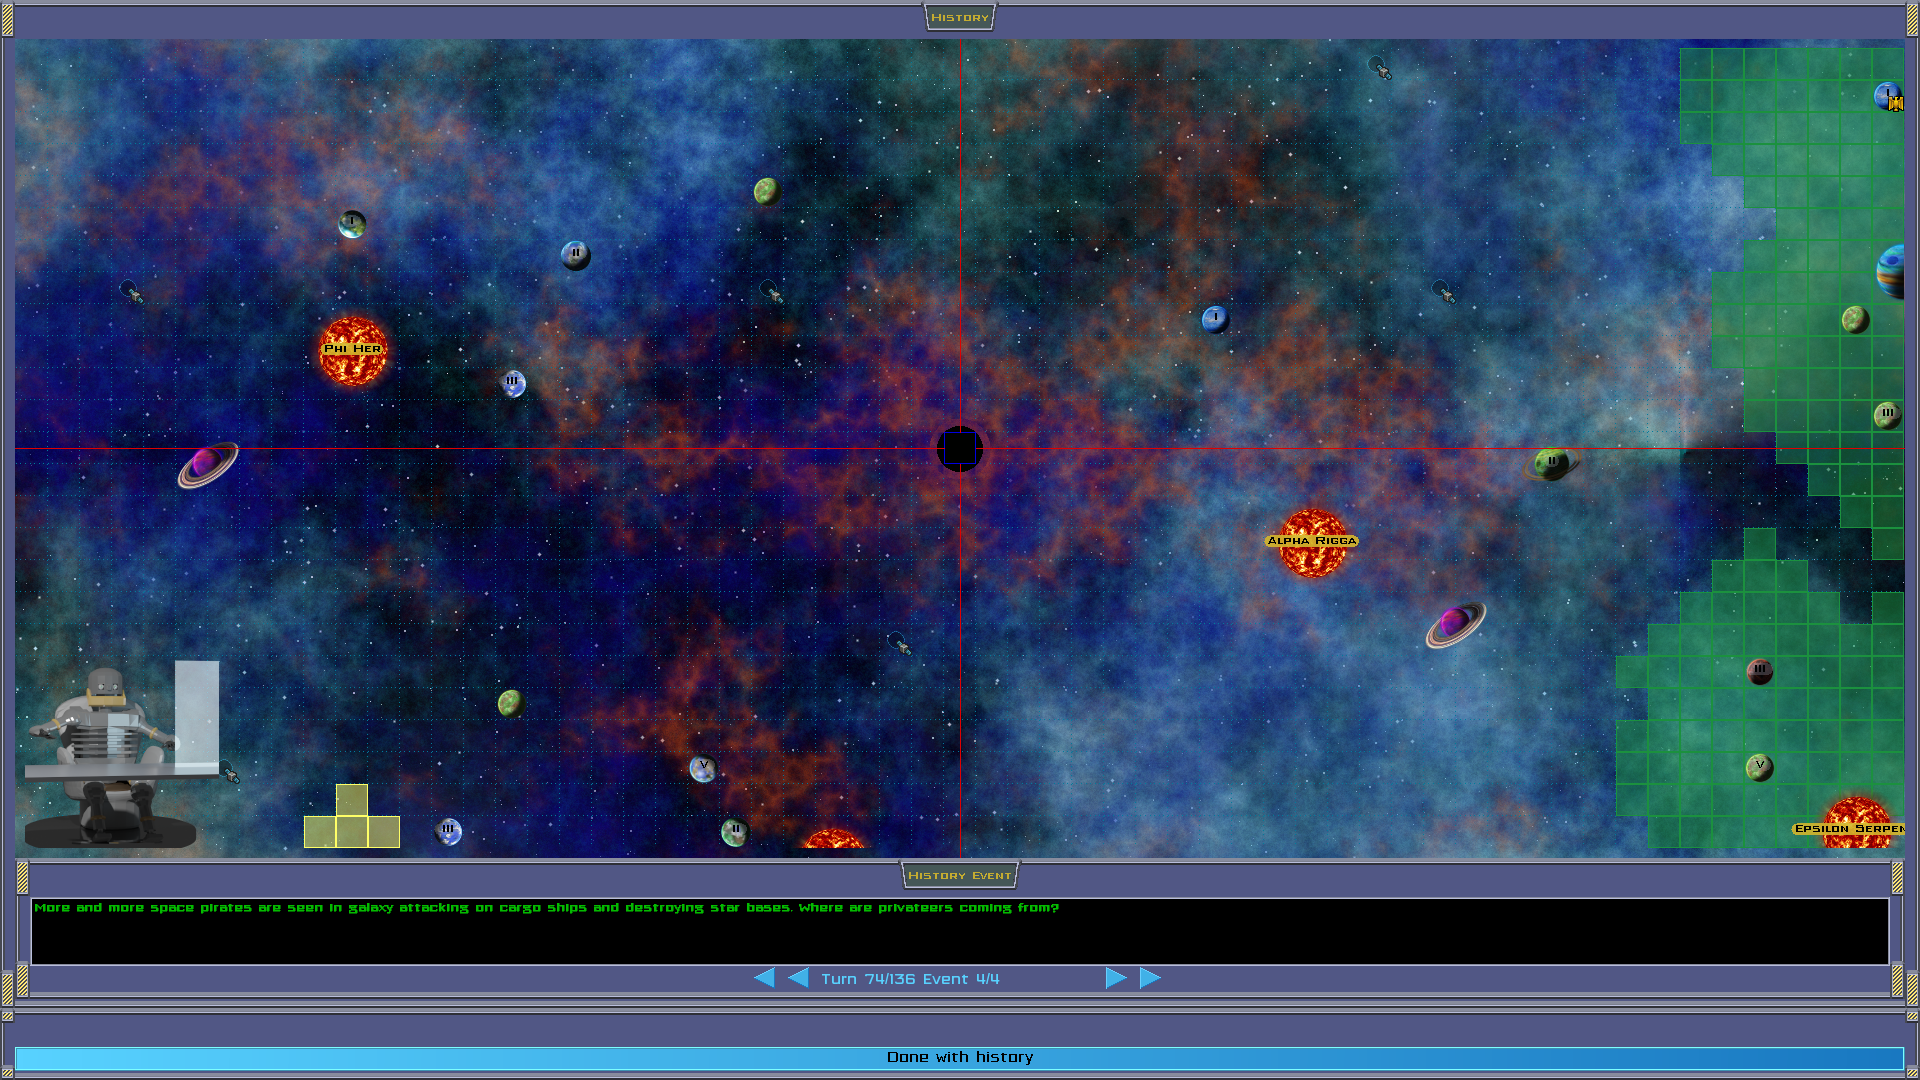Screen dimensions: 1920x1080
Task: Select the Alpha Rigga star
Action: (1312, 543)
